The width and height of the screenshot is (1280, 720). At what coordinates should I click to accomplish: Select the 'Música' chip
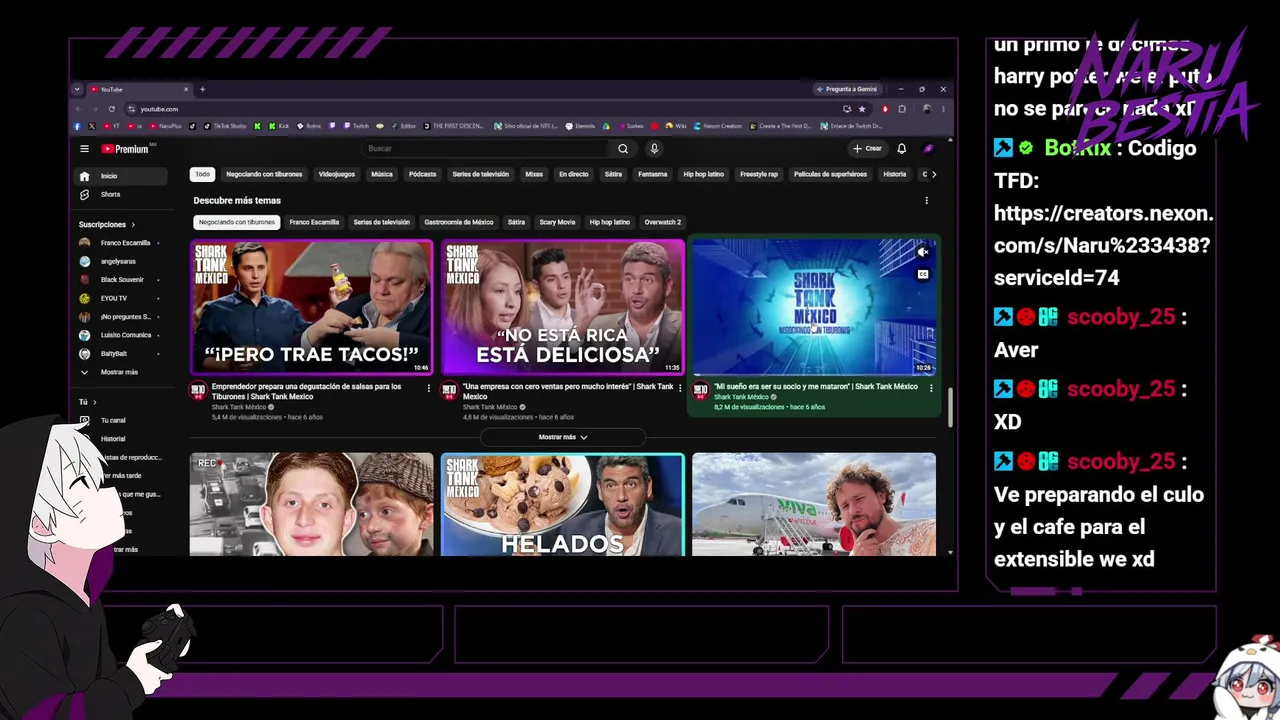382,175
